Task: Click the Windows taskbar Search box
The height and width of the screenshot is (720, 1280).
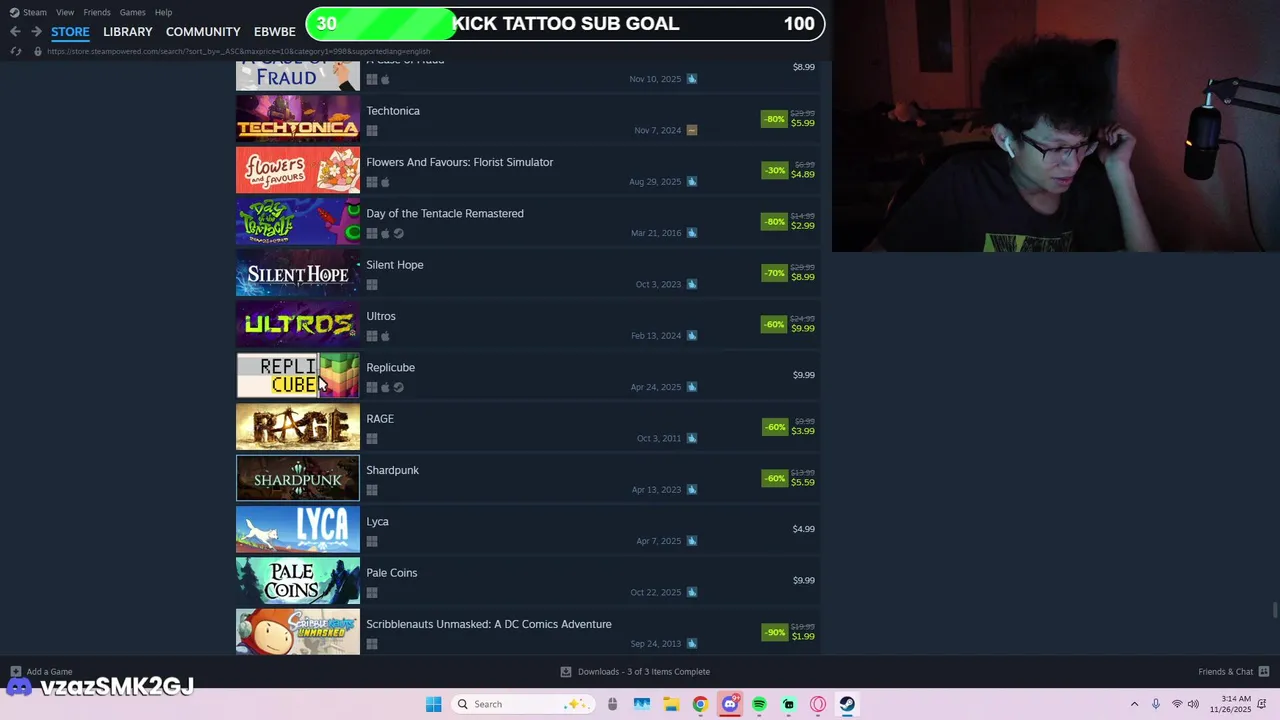Action: (522, 704)
